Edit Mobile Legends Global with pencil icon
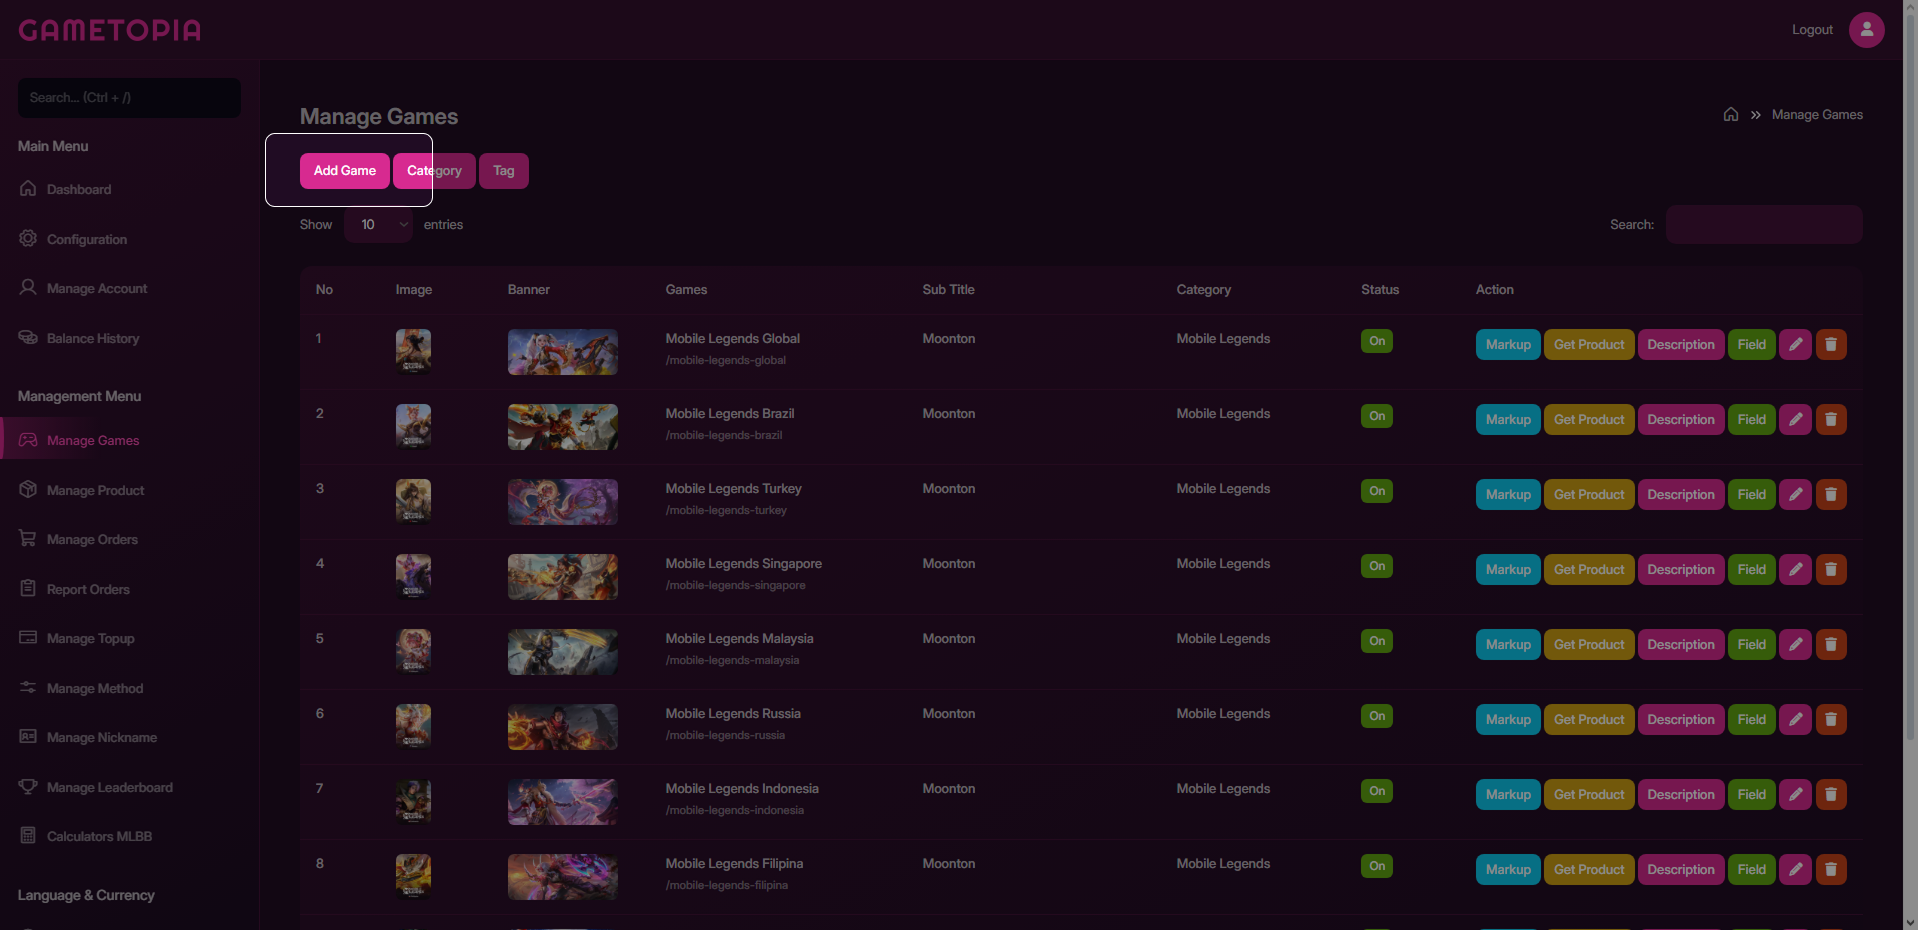The image size is (1918, 930). point(1795,345)
